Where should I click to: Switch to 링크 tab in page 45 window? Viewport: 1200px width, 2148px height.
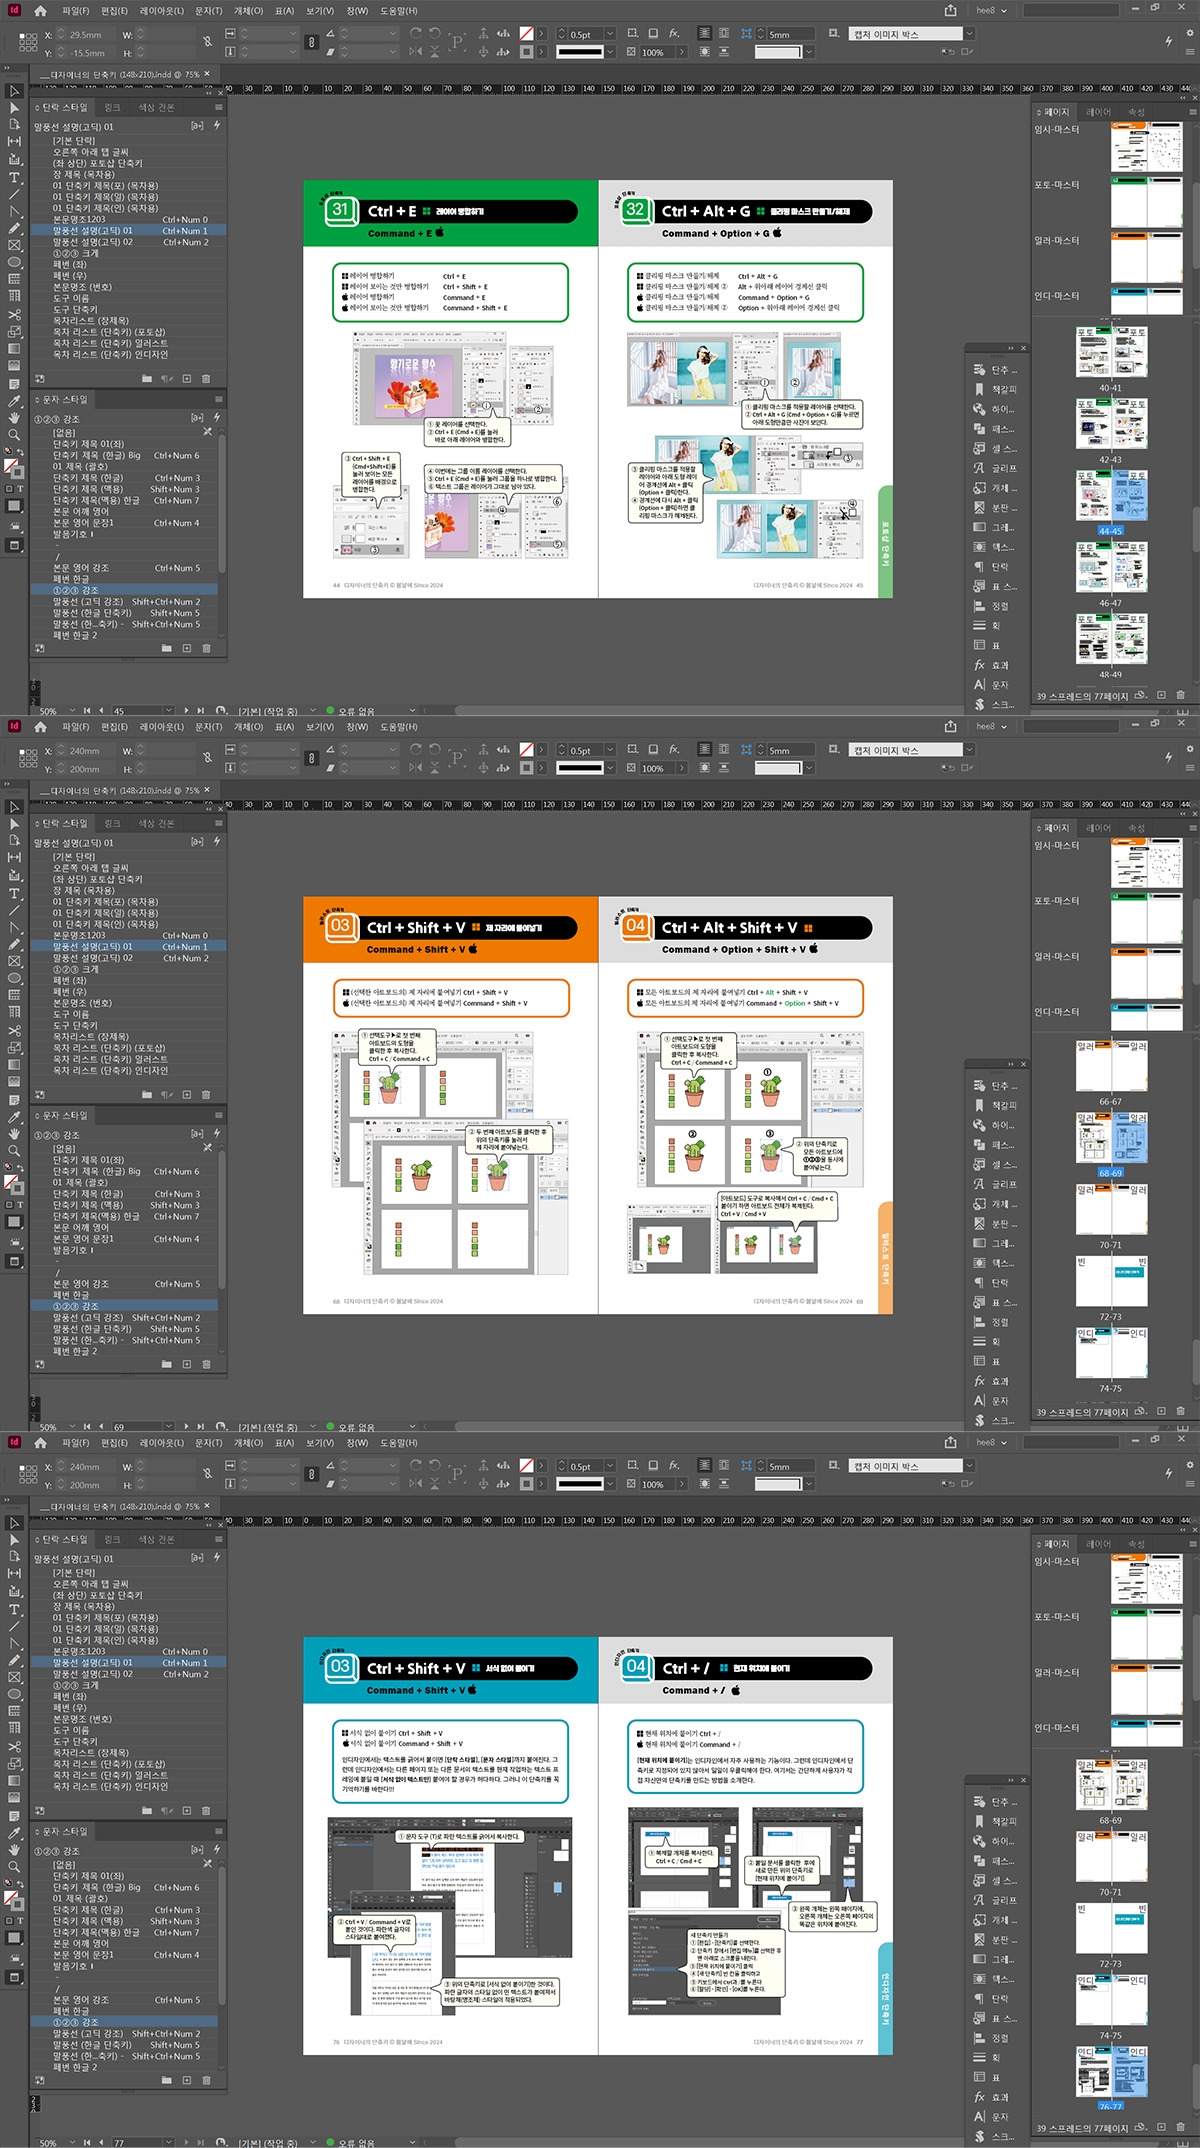pos(112,107)
